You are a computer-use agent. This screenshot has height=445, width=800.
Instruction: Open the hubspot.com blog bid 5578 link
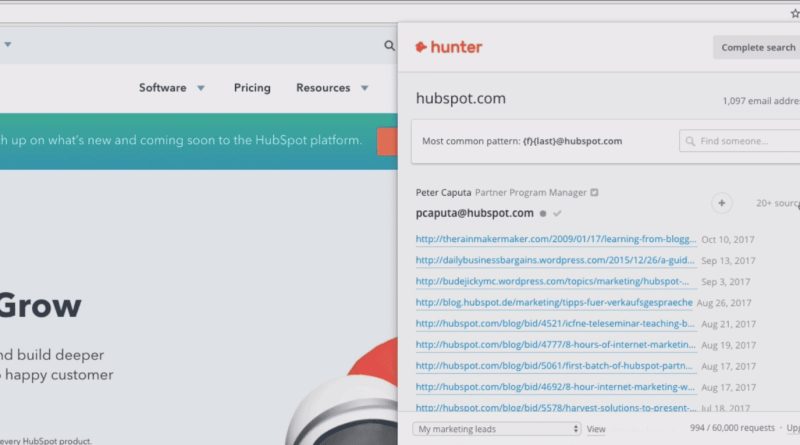coord(556,407)
